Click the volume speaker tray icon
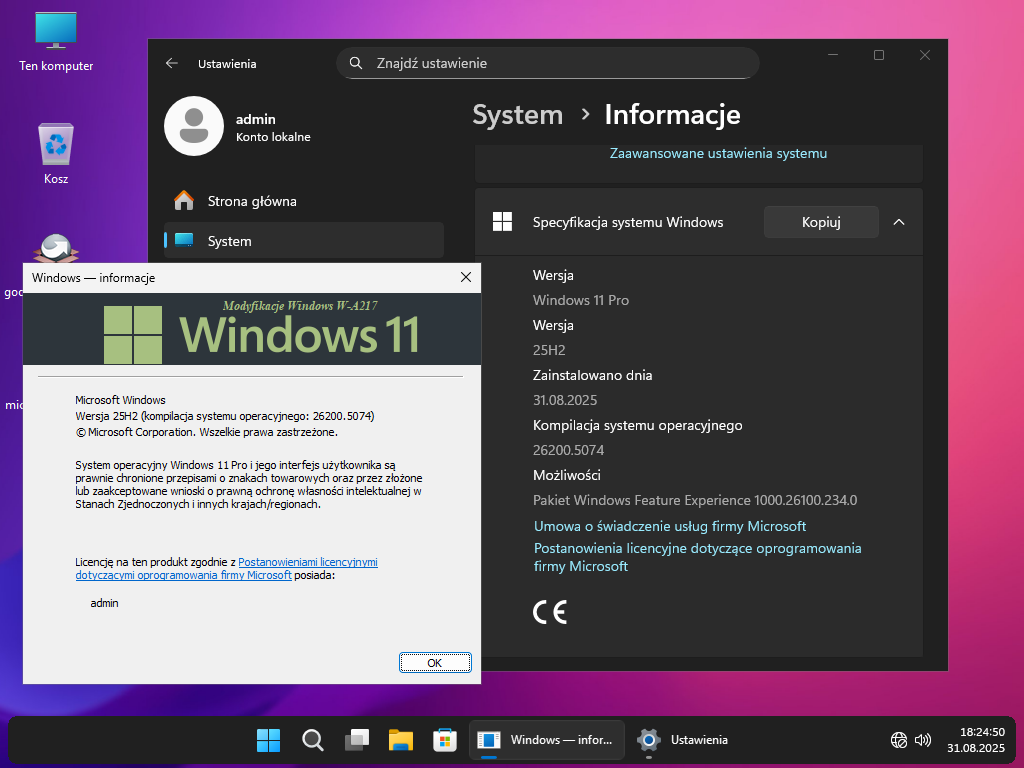 (x=923, y=740)
